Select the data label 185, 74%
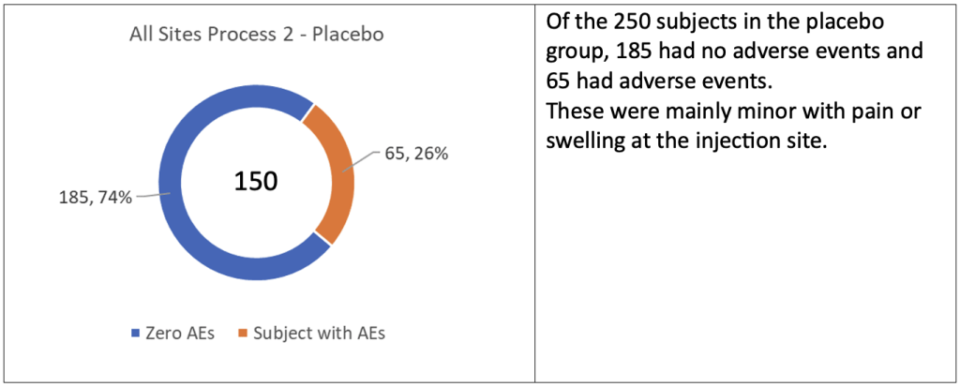Viewport: 960px width, 387px height. point(96,198)
